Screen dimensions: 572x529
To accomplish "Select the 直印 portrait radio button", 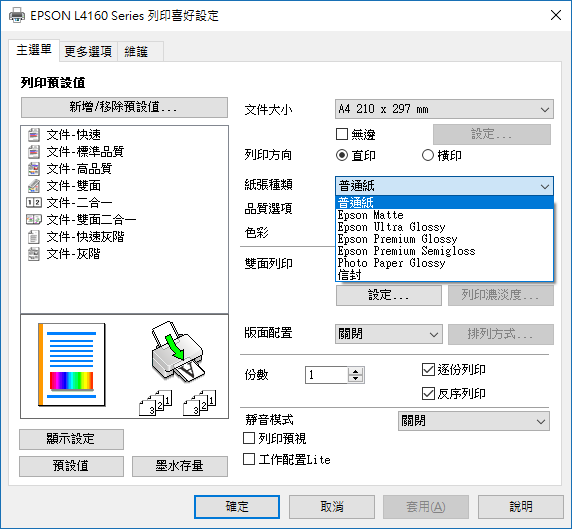I will pos(342,155).
